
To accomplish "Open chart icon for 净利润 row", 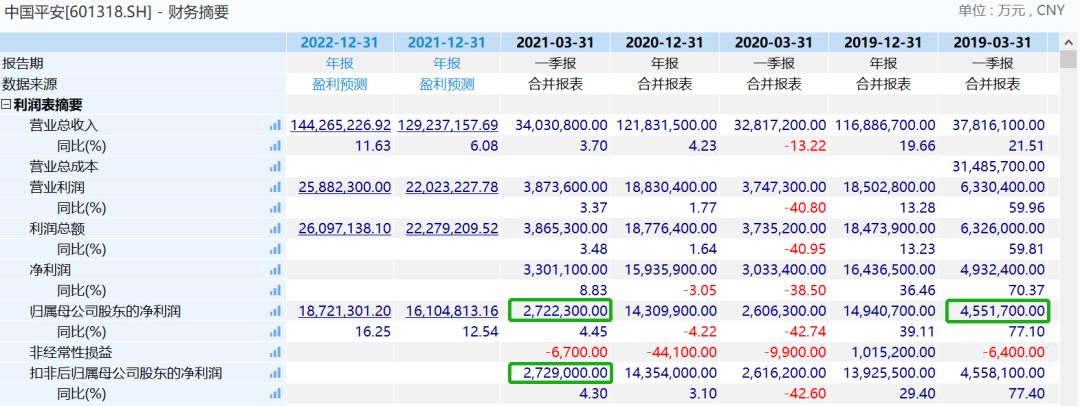I will pyautogui.click(x=276, y=270).
